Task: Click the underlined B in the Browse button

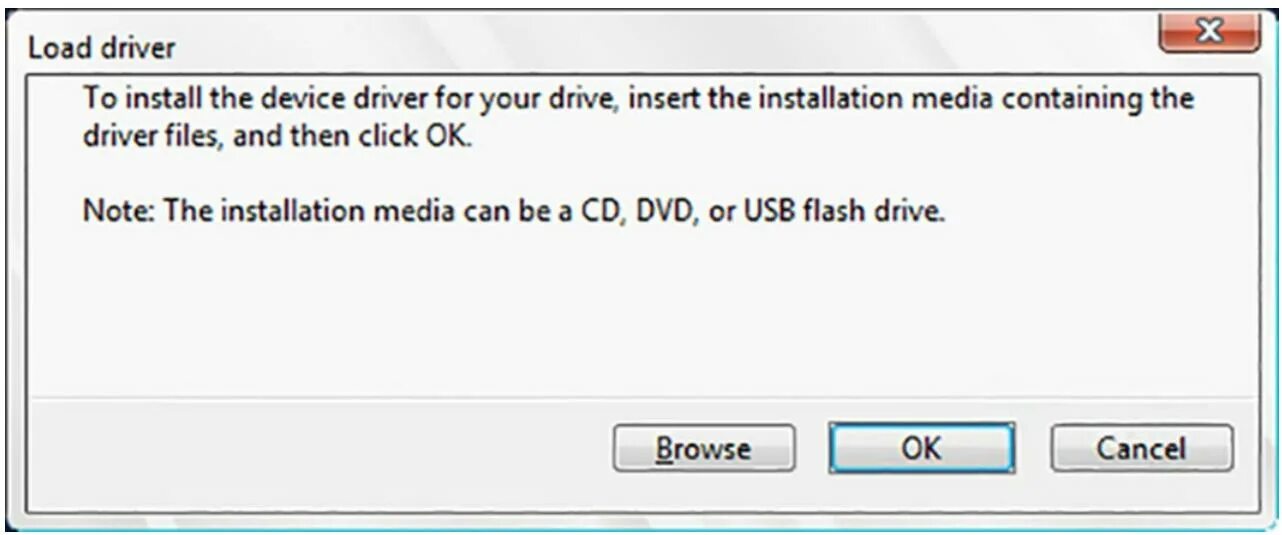Action: click(664, 449)
